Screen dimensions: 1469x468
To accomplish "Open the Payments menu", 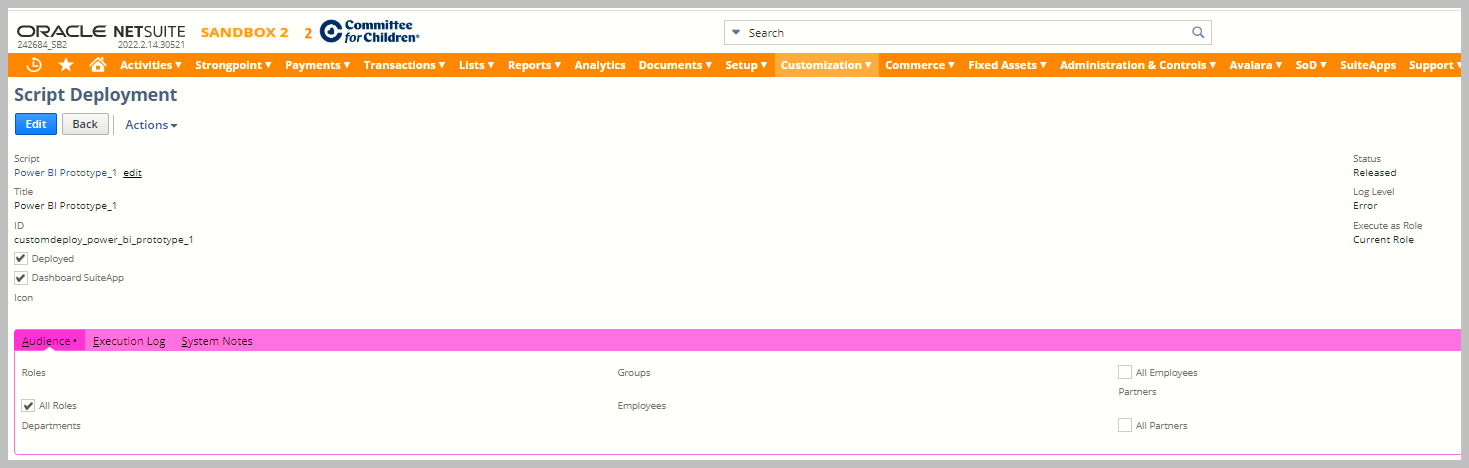I will click(x=317, y=65).
